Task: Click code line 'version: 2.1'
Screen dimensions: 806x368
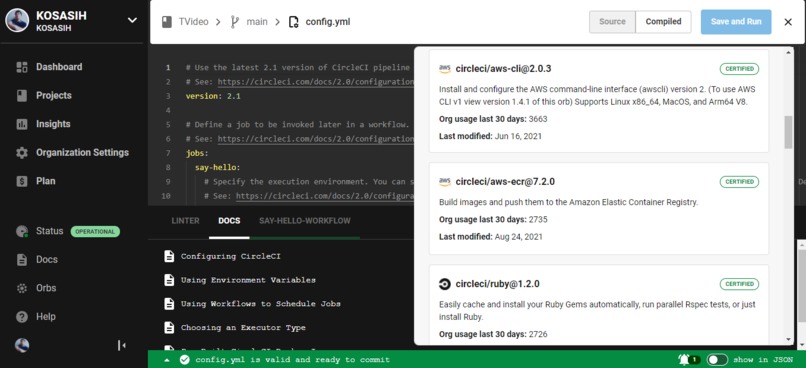Action: (213, 96)
